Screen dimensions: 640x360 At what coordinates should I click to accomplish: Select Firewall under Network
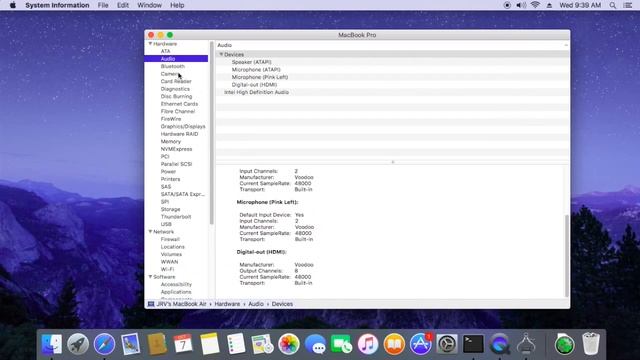pyautogui.click(x=170, y=240)
